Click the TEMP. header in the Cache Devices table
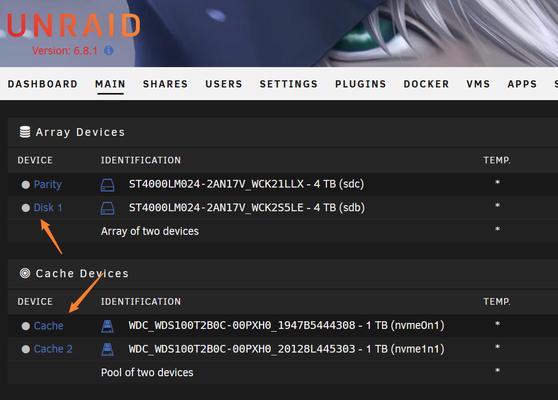 coord(497,302)
